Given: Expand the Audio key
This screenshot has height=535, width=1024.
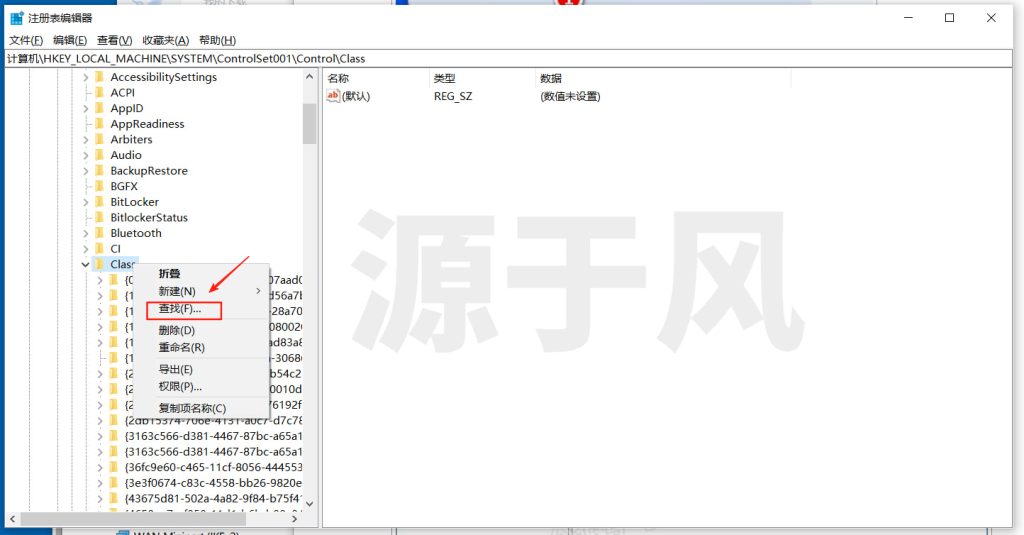Looking at the screenshot, I should (x=86, y=155).
